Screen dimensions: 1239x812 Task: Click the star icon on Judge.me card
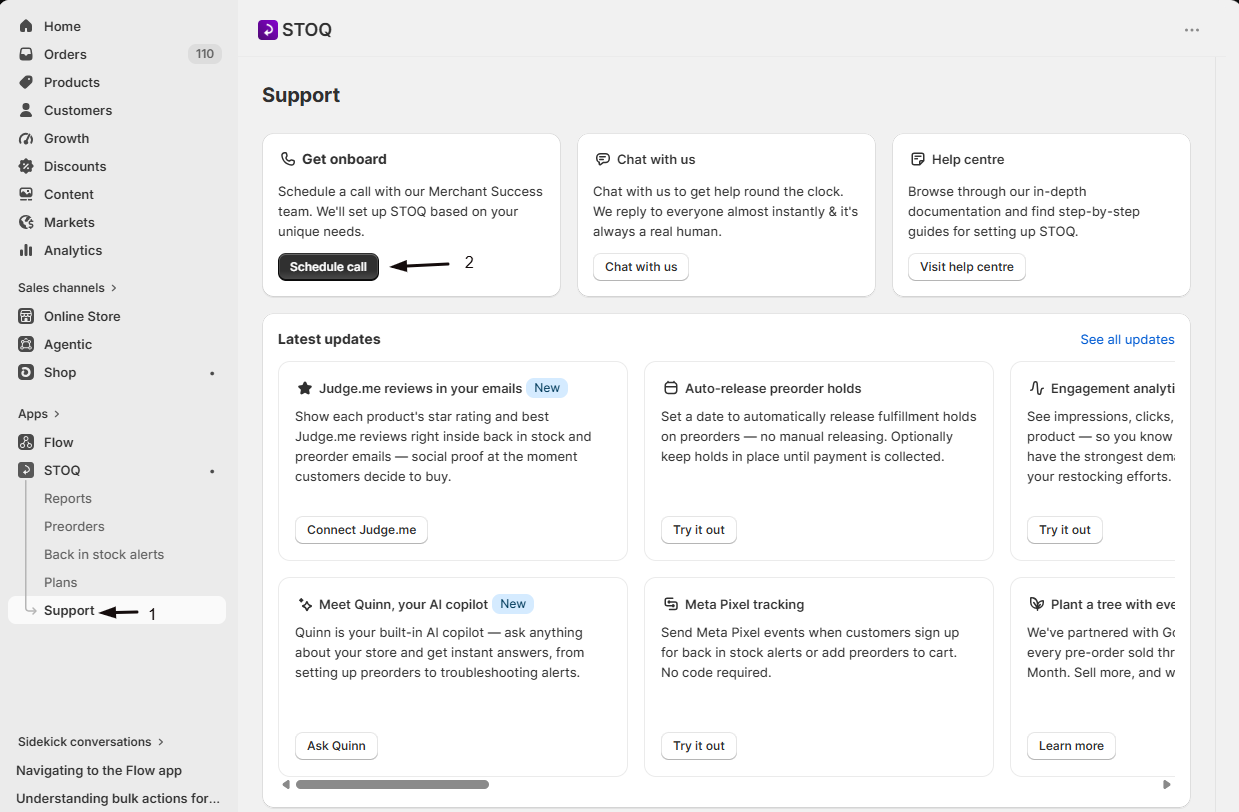(305, 388)
